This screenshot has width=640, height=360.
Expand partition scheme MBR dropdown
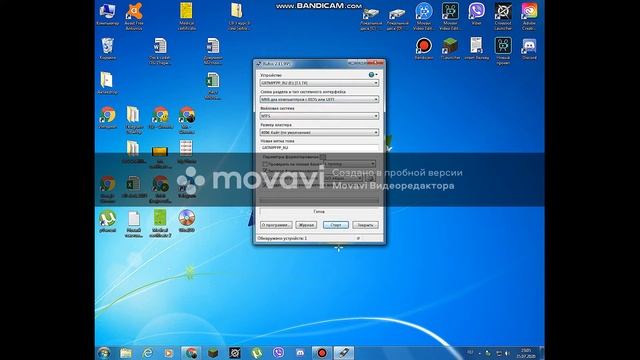click(319, 99)
